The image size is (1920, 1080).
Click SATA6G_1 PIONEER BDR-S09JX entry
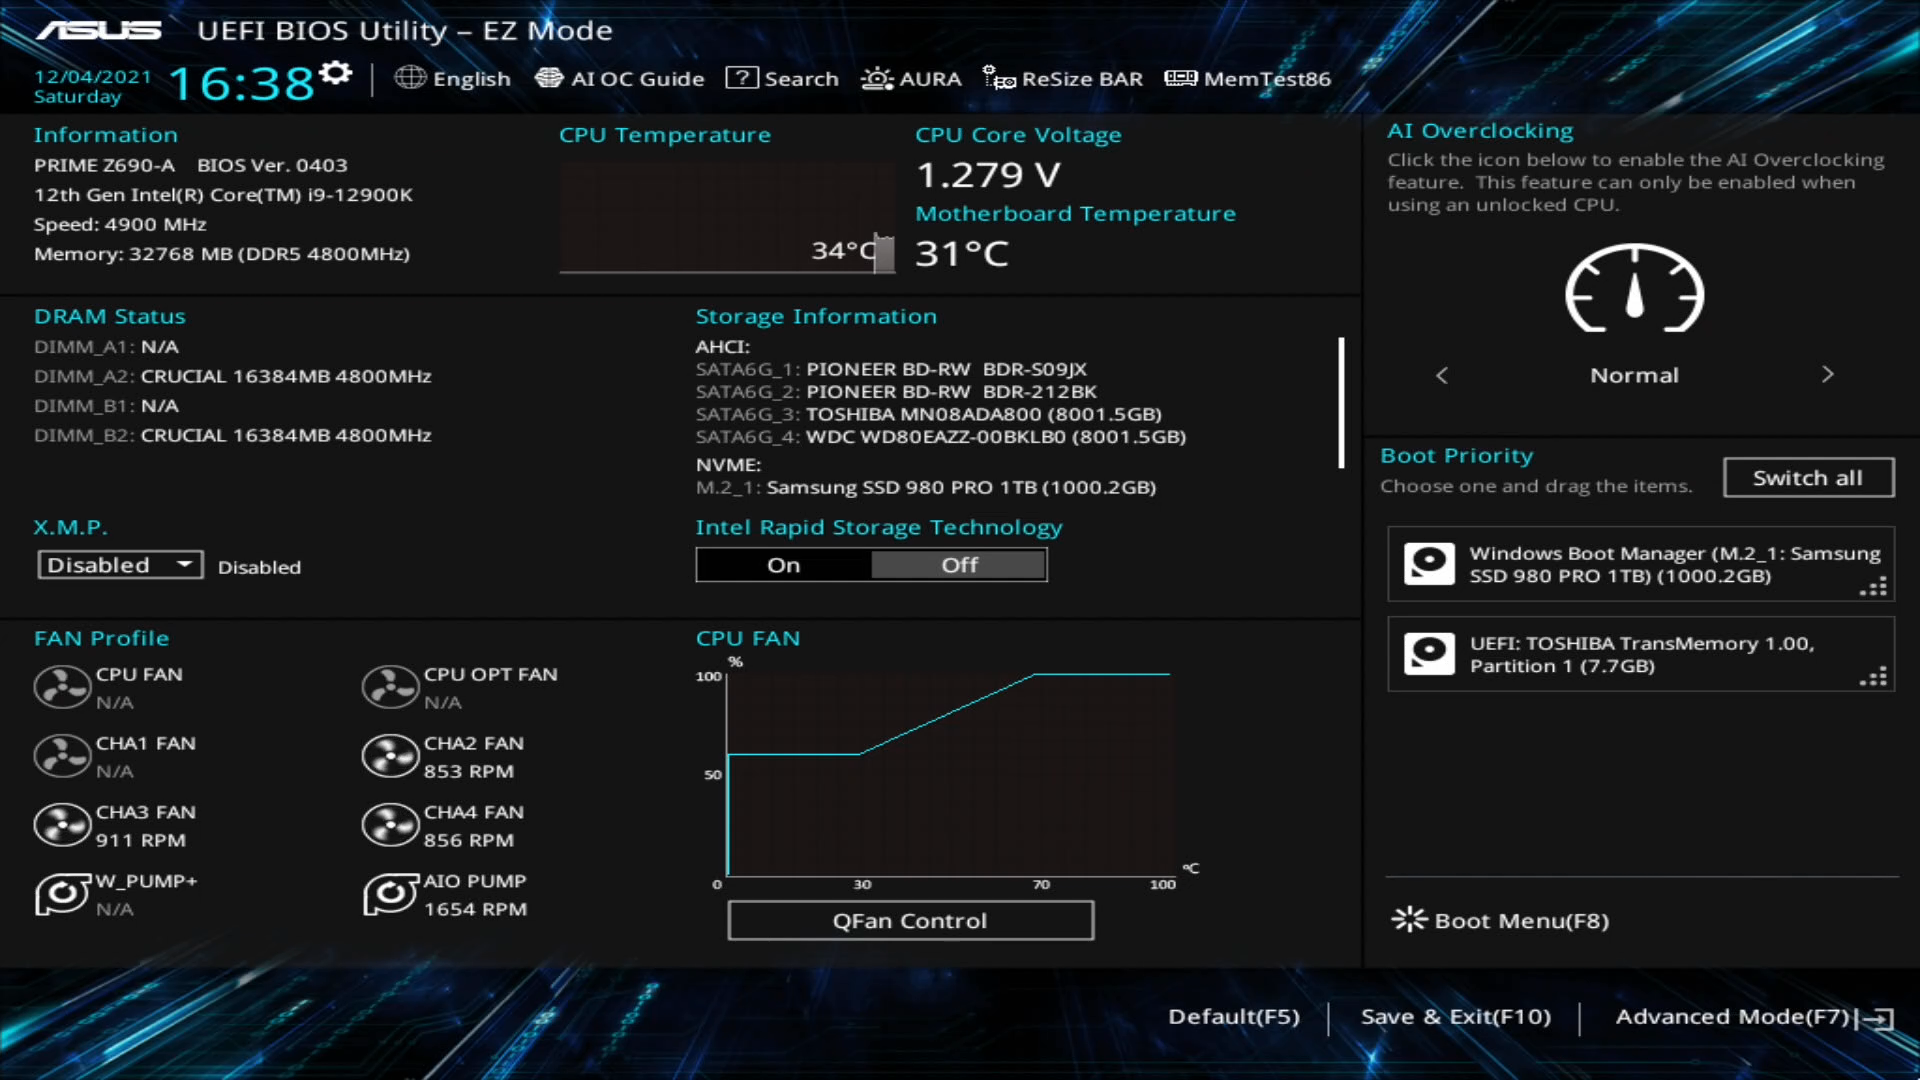click(891, 369)
